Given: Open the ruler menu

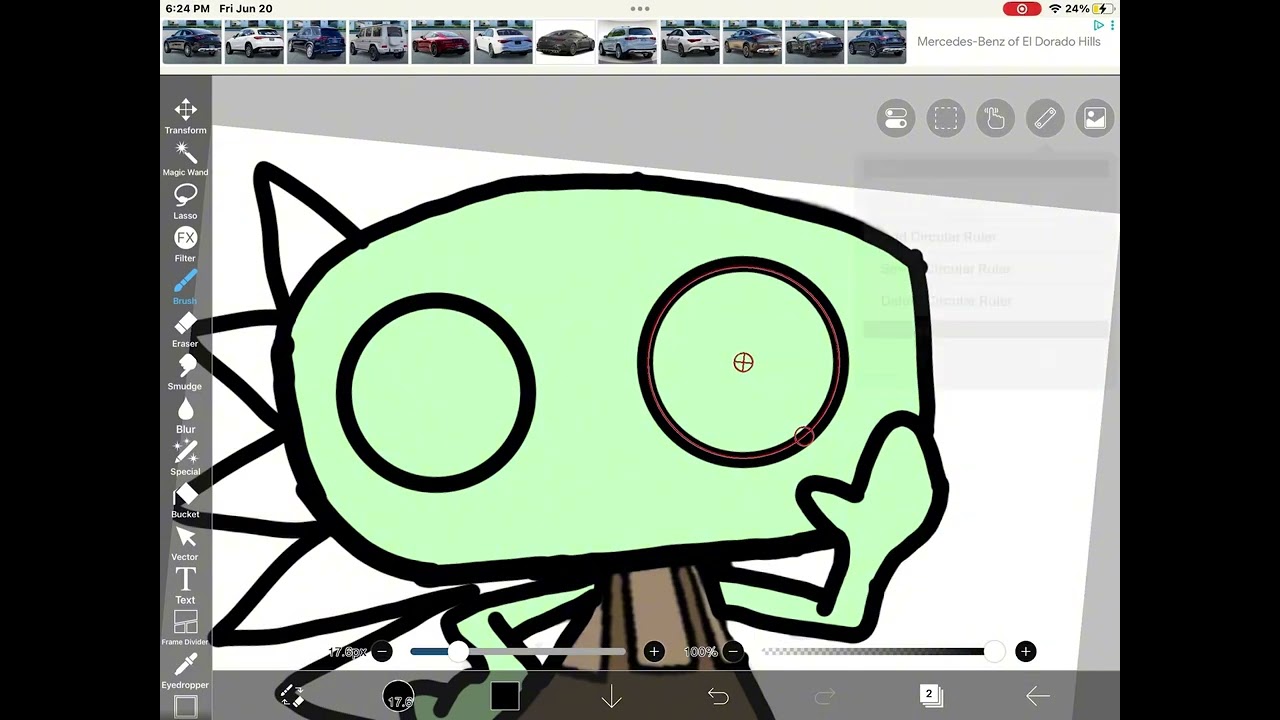Looking at the screenshot, I should click(x=1045, y=119).
